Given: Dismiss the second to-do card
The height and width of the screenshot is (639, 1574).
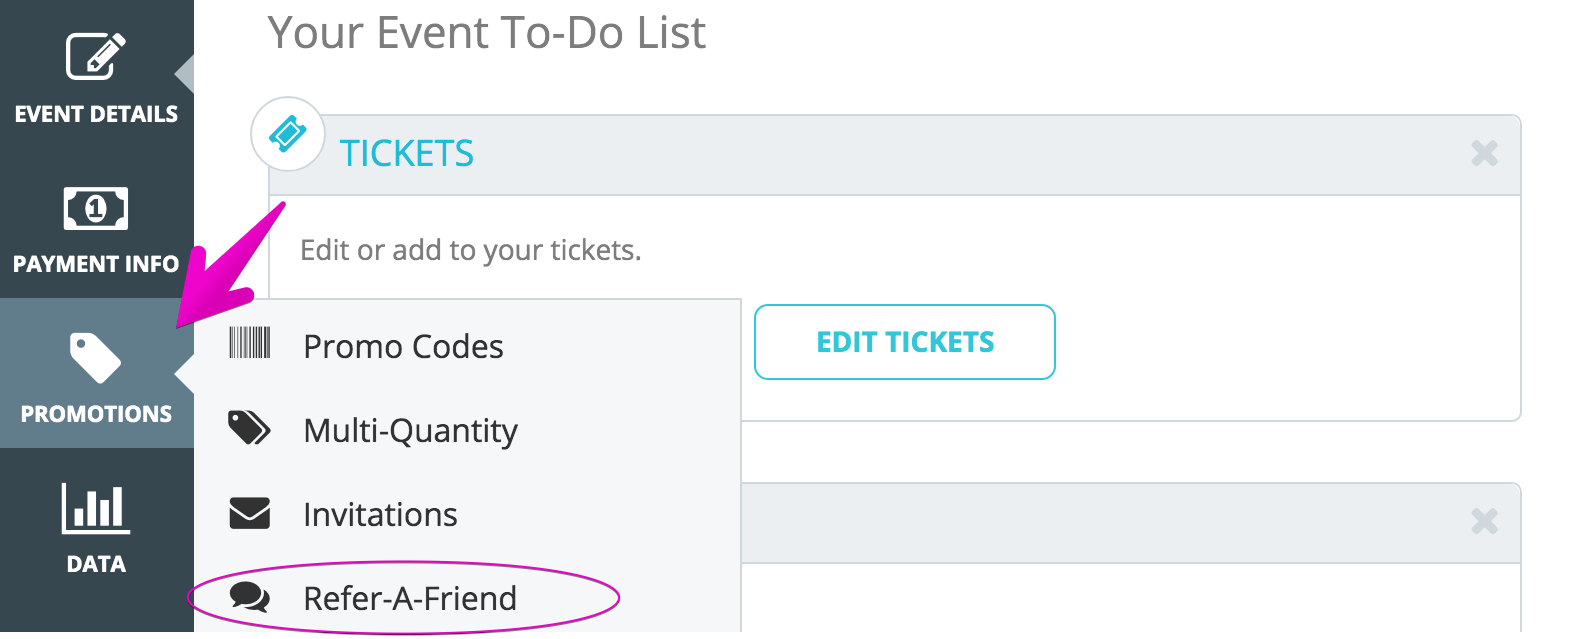Looking at the screenshot, I should point(1485,521).
